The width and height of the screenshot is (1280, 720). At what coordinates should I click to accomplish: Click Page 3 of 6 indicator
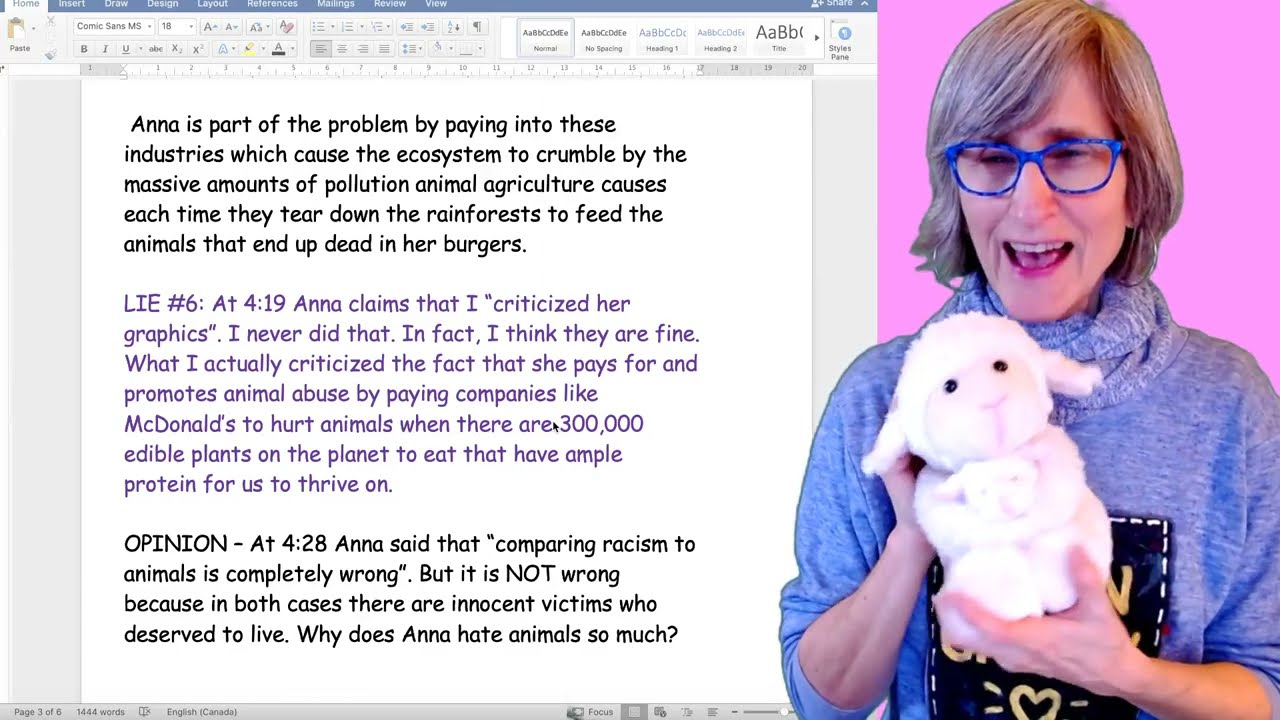[x=37, y=712]
